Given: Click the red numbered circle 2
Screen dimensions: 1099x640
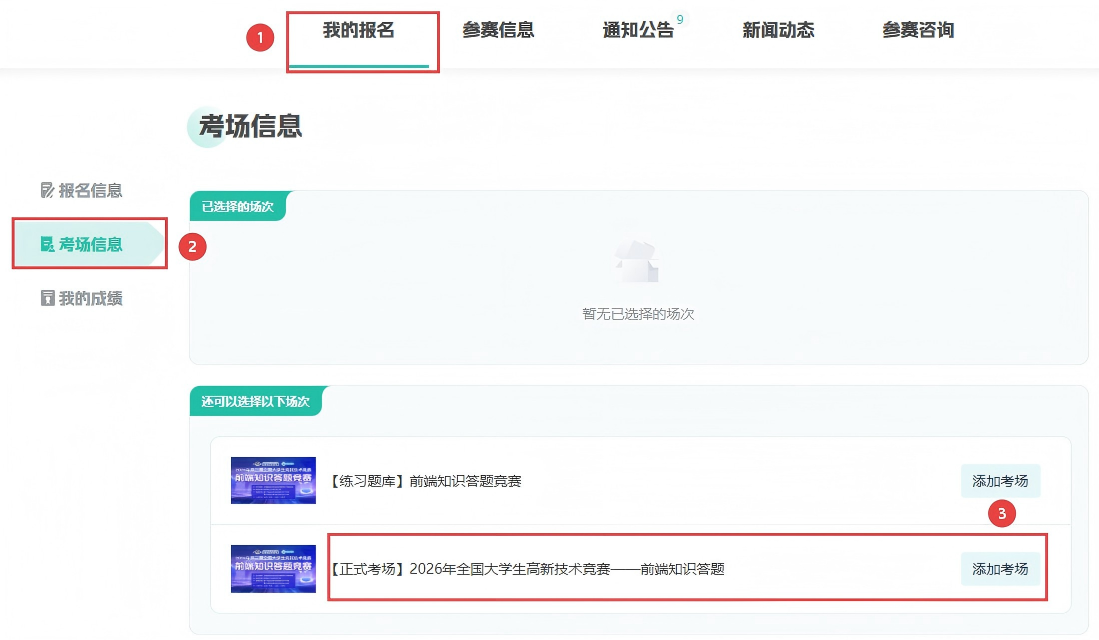Looking at the screenshot, I should 192,246.
